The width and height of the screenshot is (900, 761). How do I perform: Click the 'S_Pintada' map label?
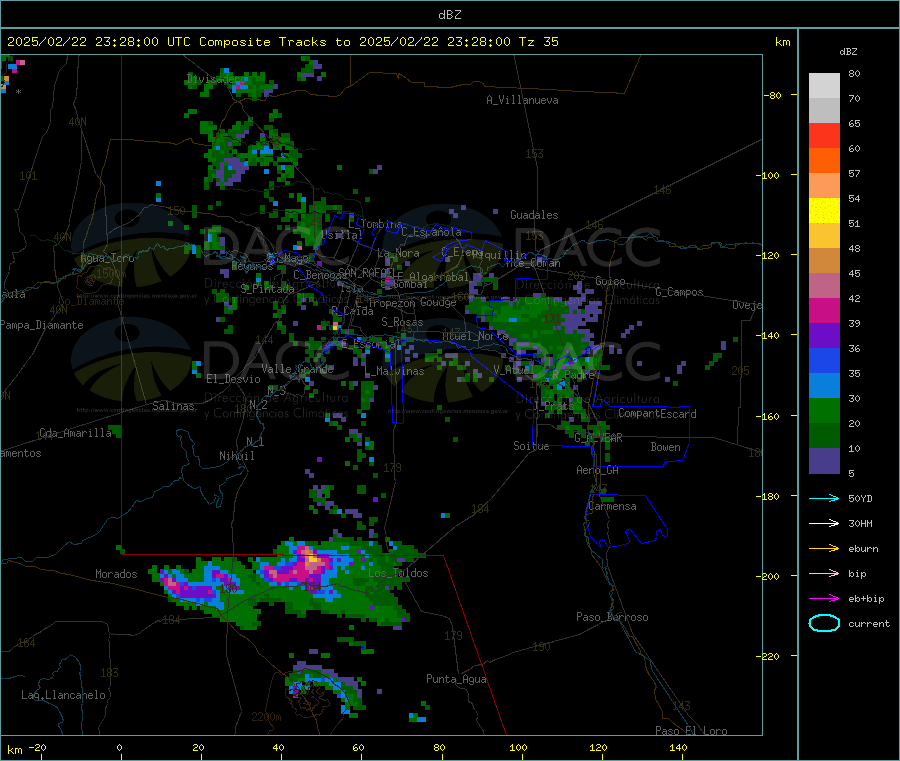pyautogui.click(x=267, y=289)
